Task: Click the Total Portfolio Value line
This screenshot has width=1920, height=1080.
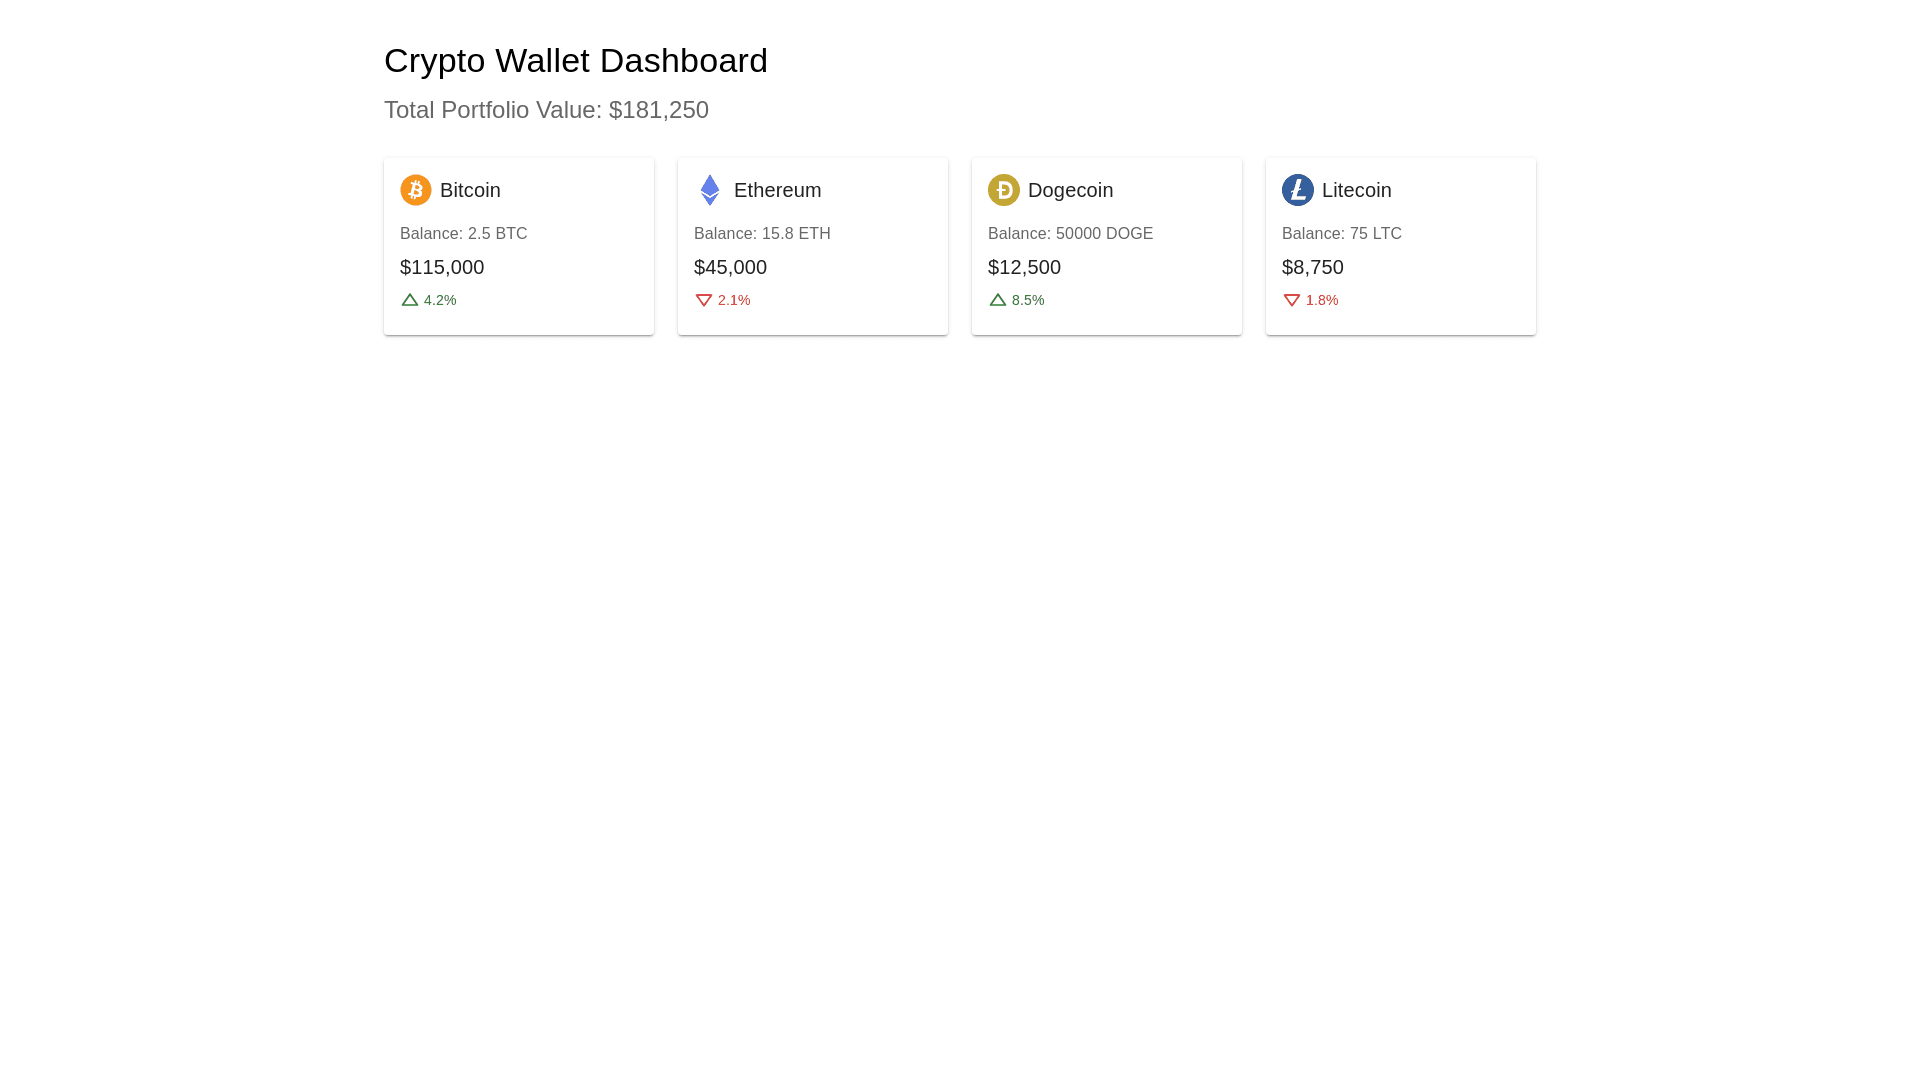Action: click(x=546, y=110)
